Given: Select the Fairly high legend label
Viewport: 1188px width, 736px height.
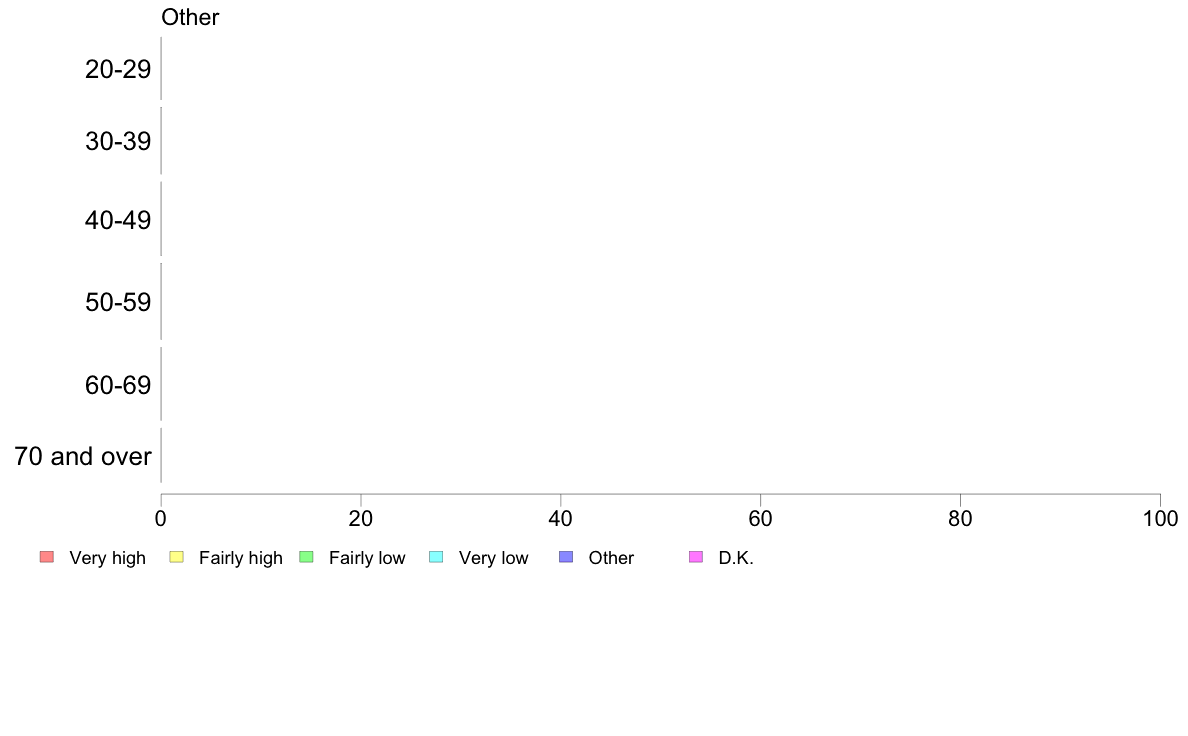Looking at the screenshot, I should pyautogui.click(x=241, y=558).
